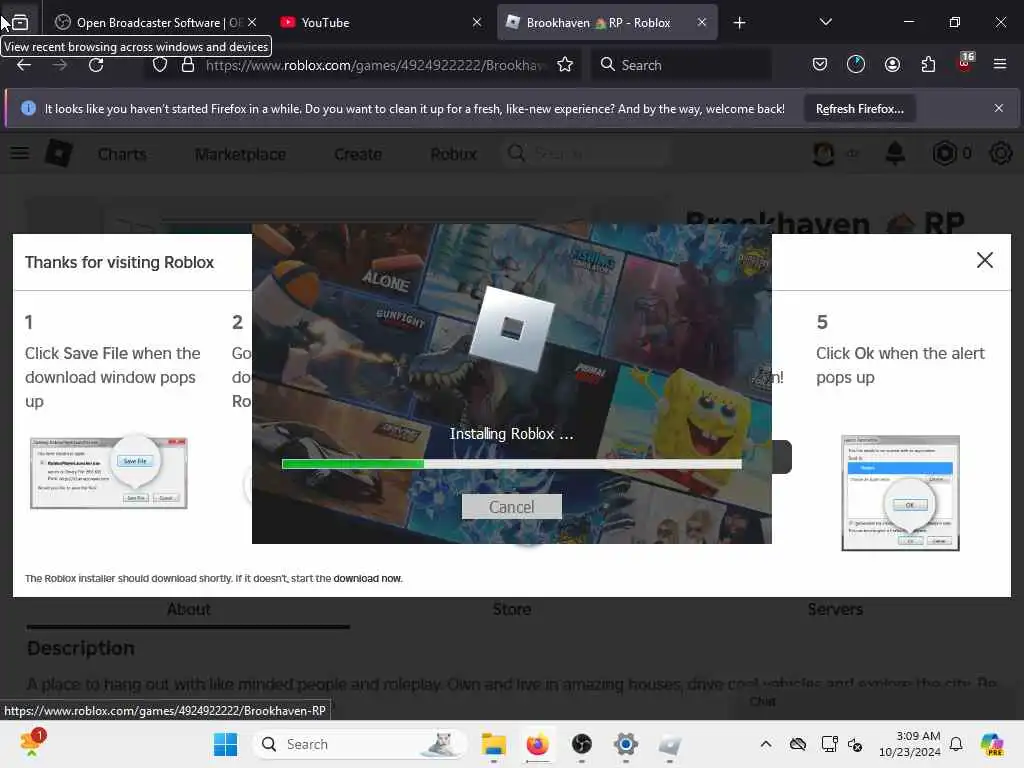
Task: Dismiss the Firefox refresh notification bar
Action: pyautogui.click(x=999, y=108)
